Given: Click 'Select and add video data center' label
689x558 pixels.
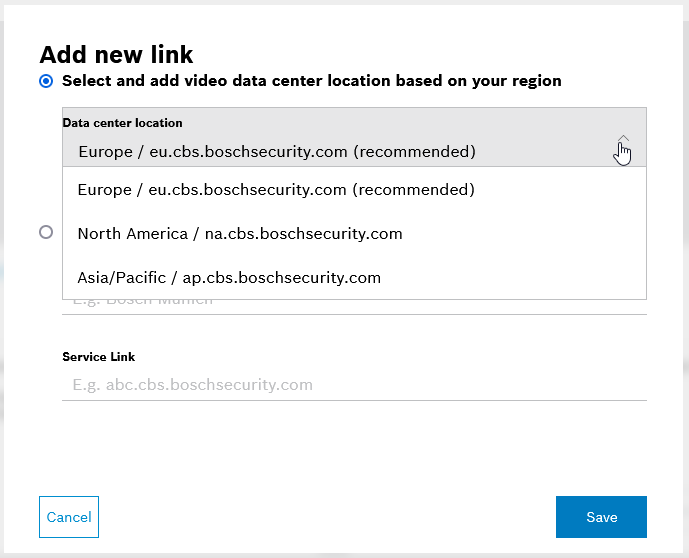Looking at the screenshot, I should (x=311, y=81).
